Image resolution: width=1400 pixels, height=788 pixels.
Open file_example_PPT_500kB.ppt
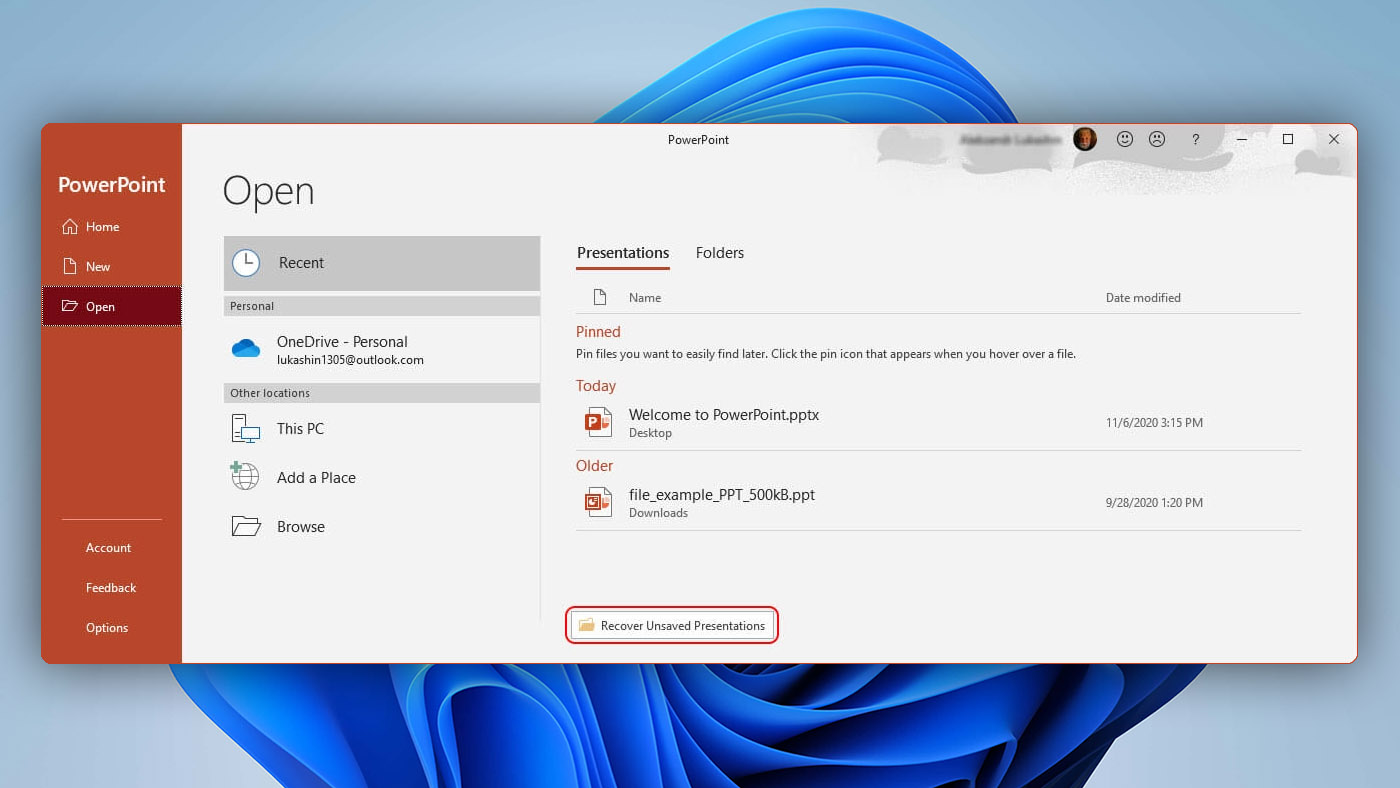coord(938,503)
